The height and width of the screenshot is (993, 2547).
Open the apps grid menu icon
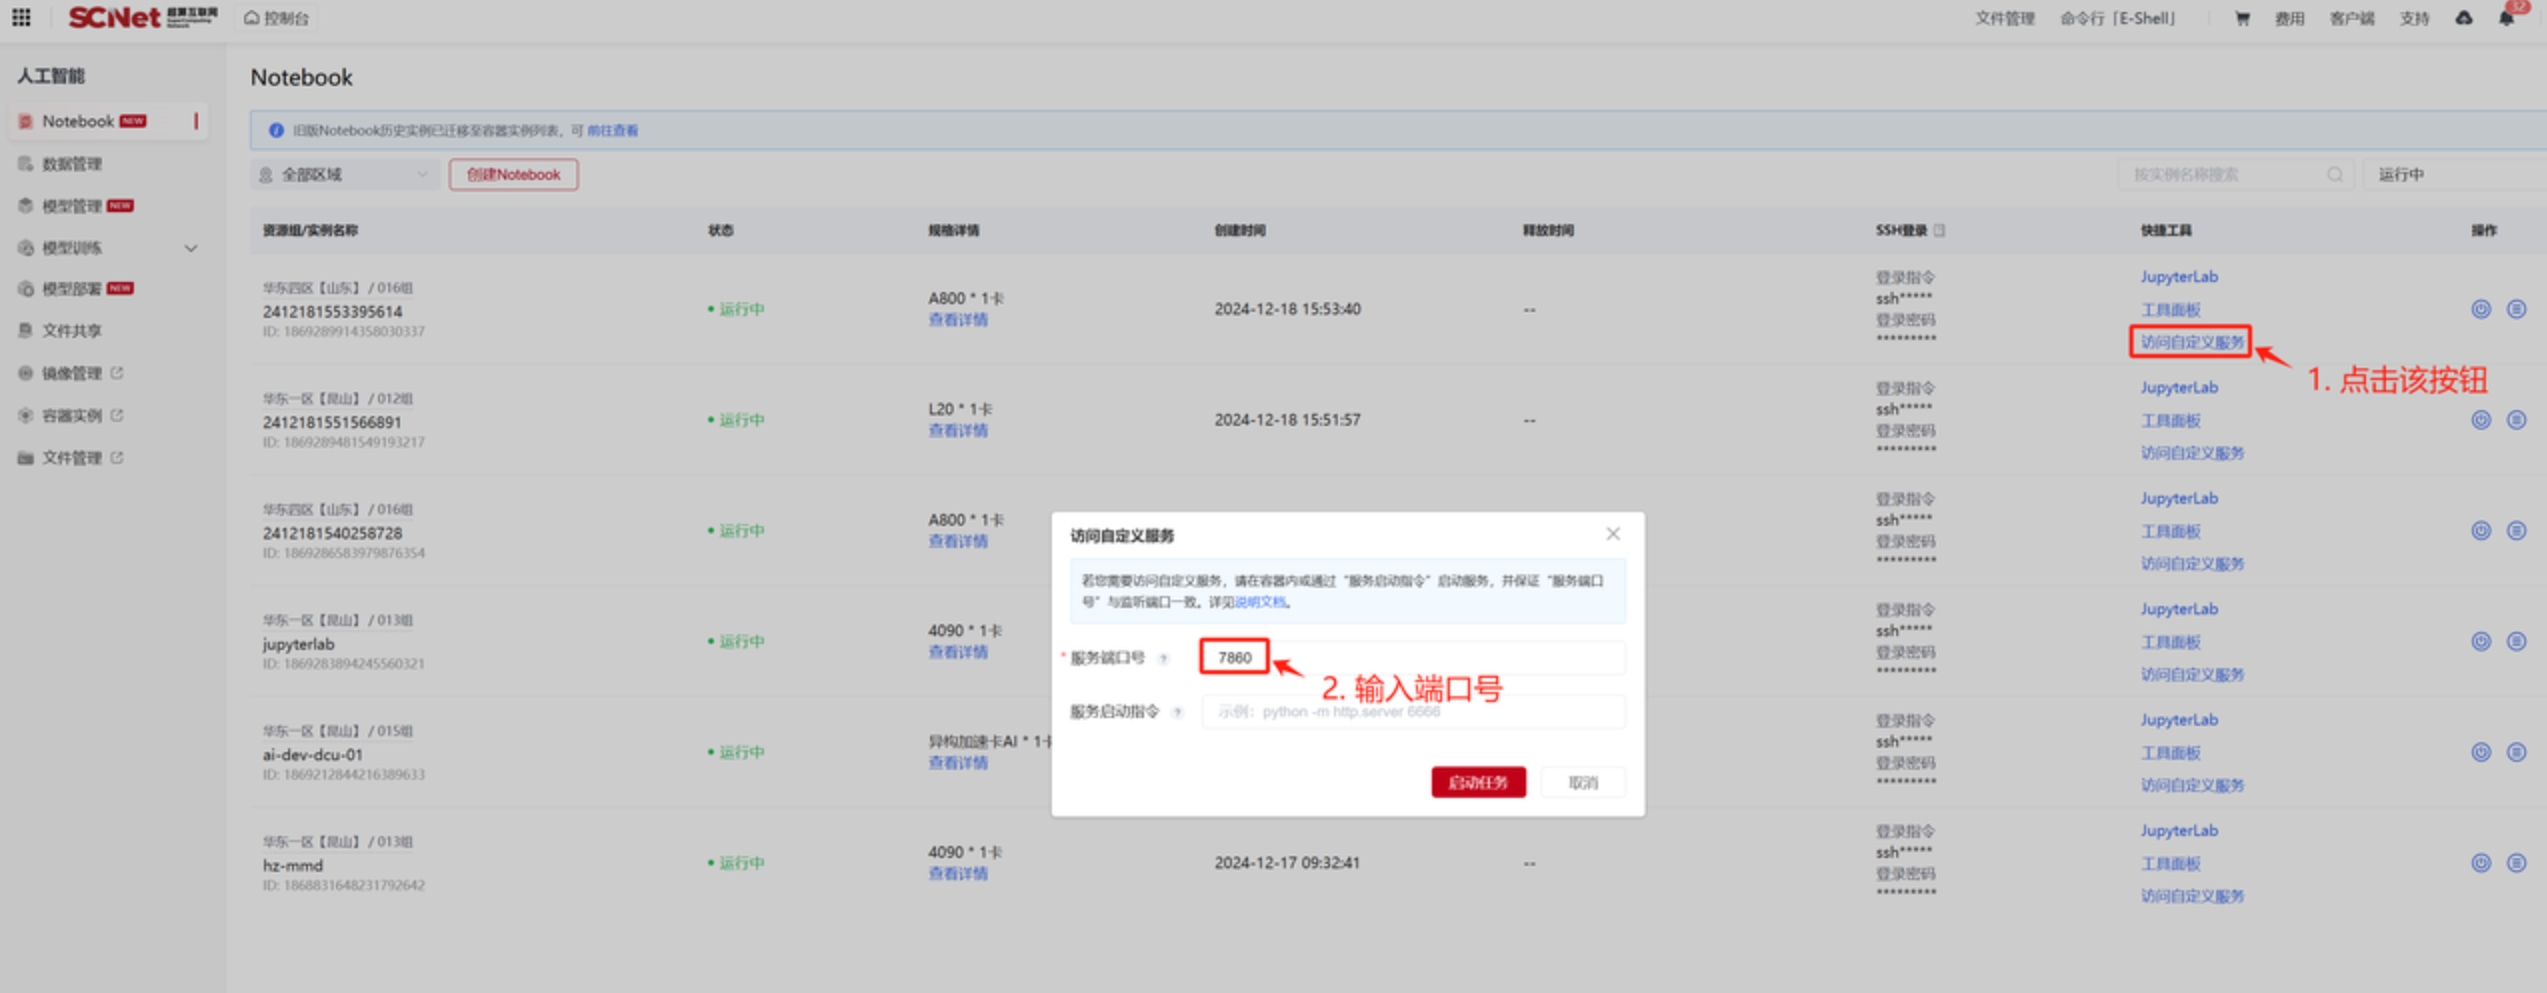pos(21,17)
